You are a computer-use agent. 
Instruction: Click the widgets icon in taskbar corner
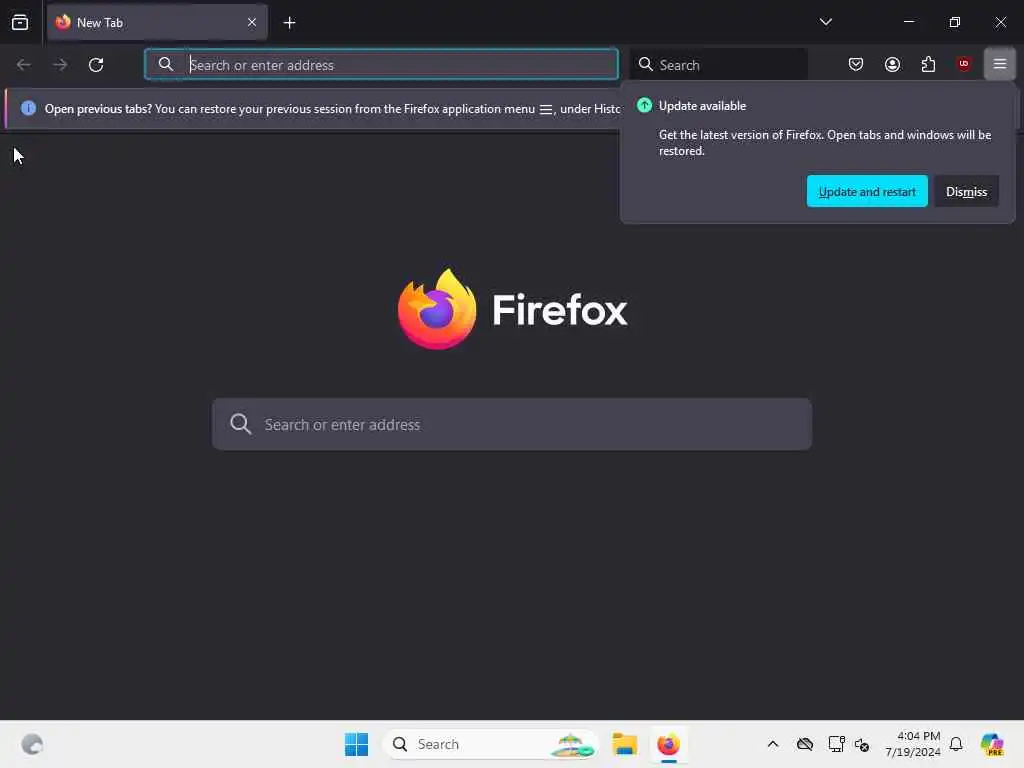coord(32,744)
